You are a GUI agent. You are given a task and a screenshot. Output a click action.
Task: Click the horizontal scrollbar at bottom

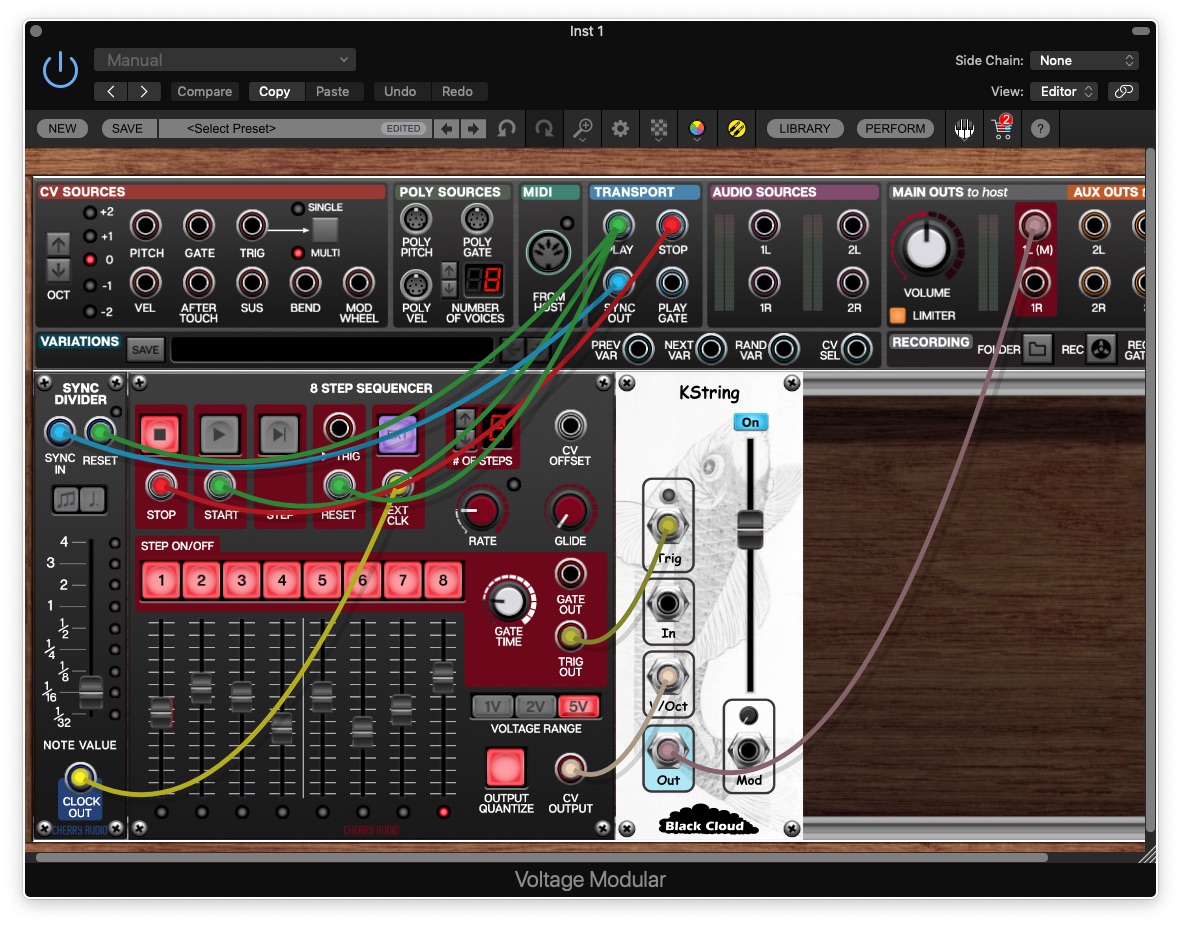pos(542,857)
